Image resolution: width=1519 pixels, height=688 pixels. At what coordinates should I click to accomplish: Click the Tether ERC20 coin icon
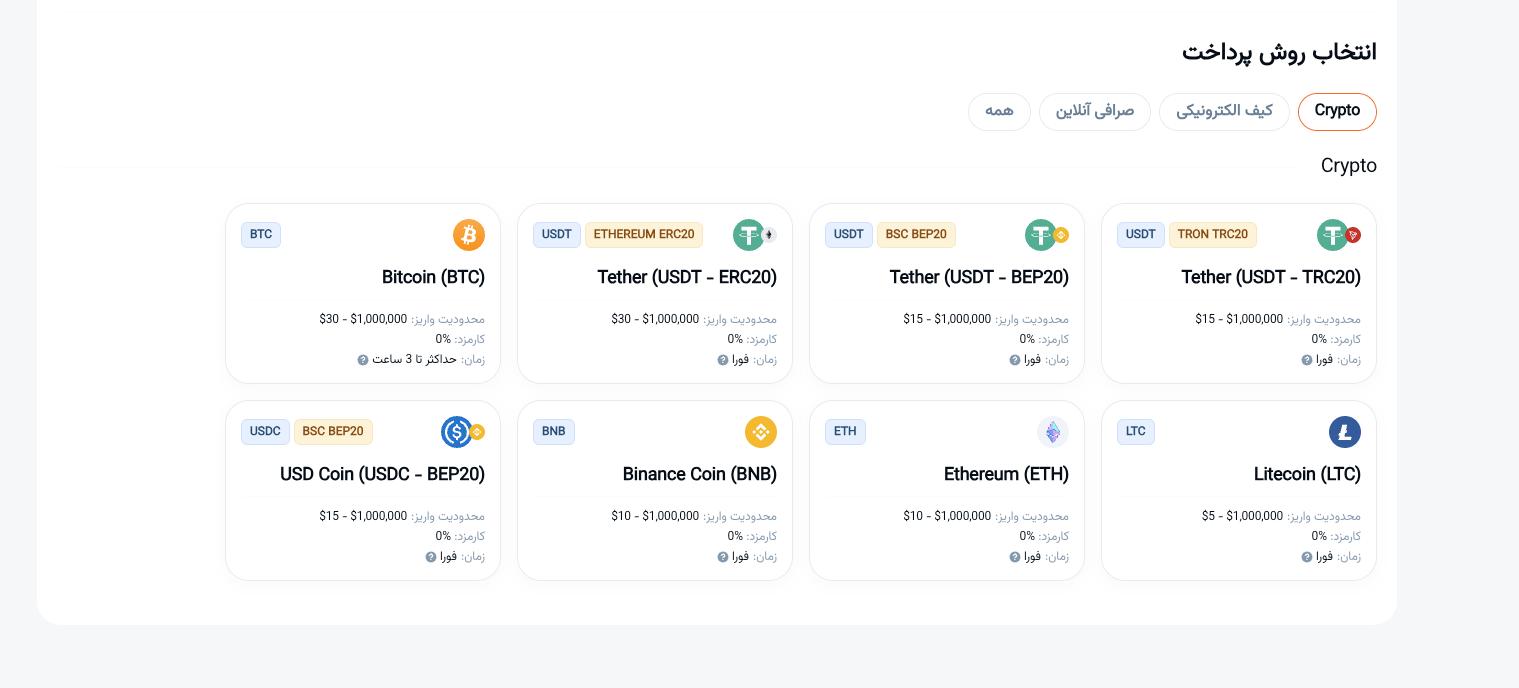(x=749, y=235)
